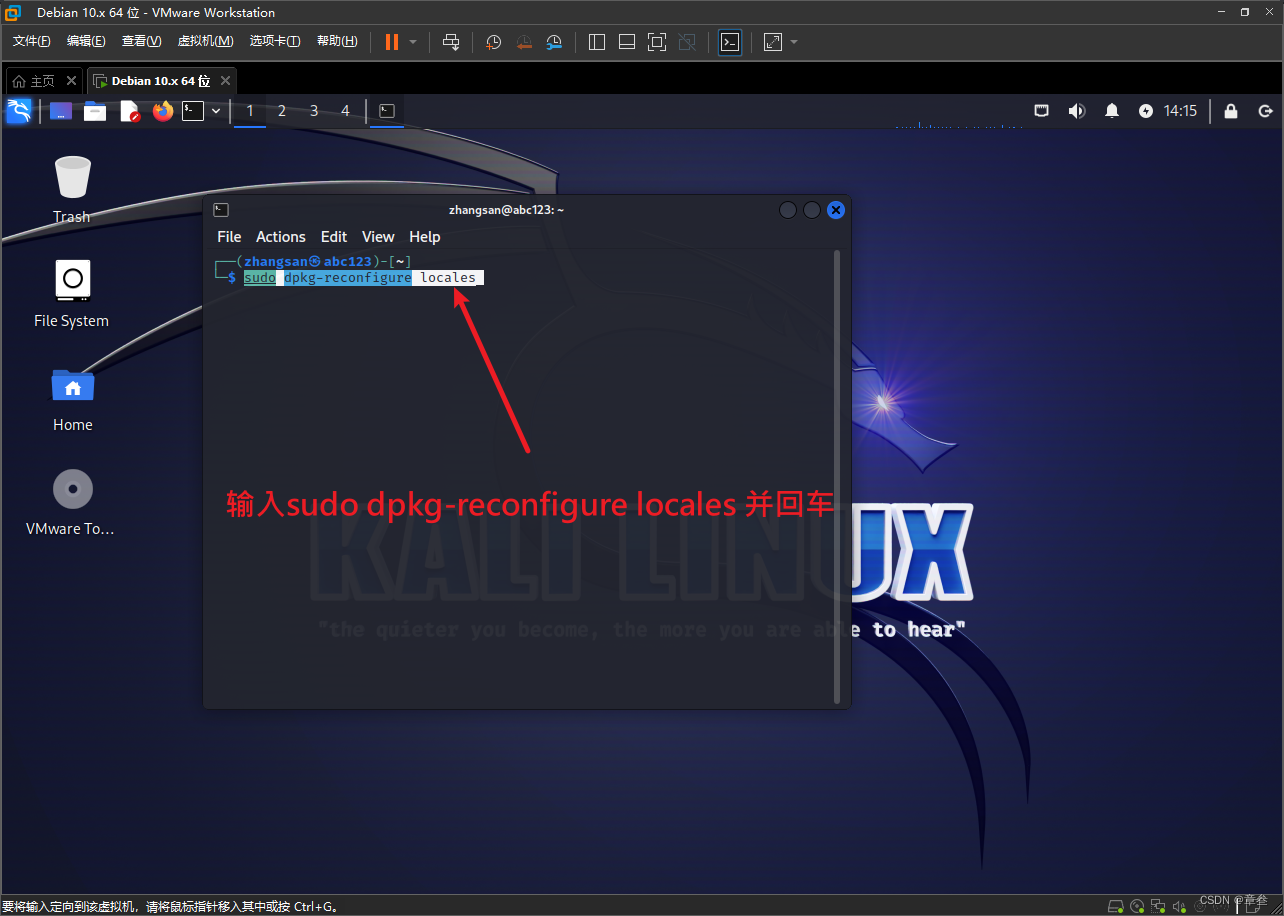This screenshot has height=916, width=1284.
Task: Launch terminal emulator from Kali panel
Action: point(193,111)
